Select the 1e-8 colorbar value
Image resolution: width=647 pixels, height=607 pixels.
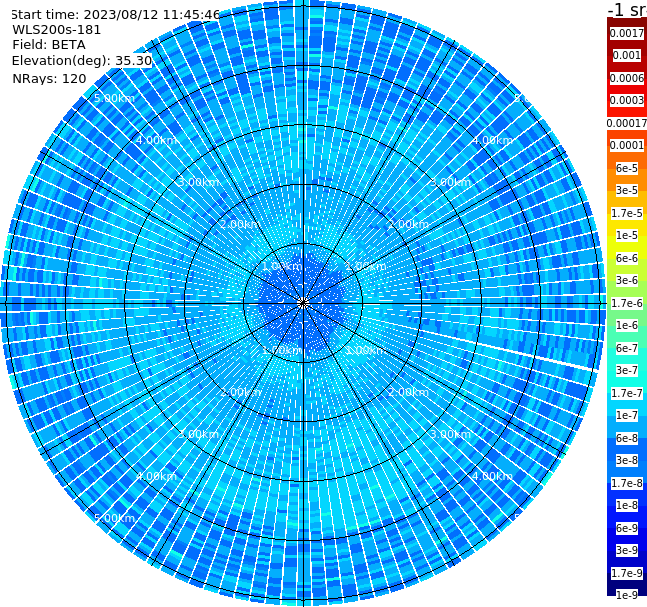pos(627,505)
